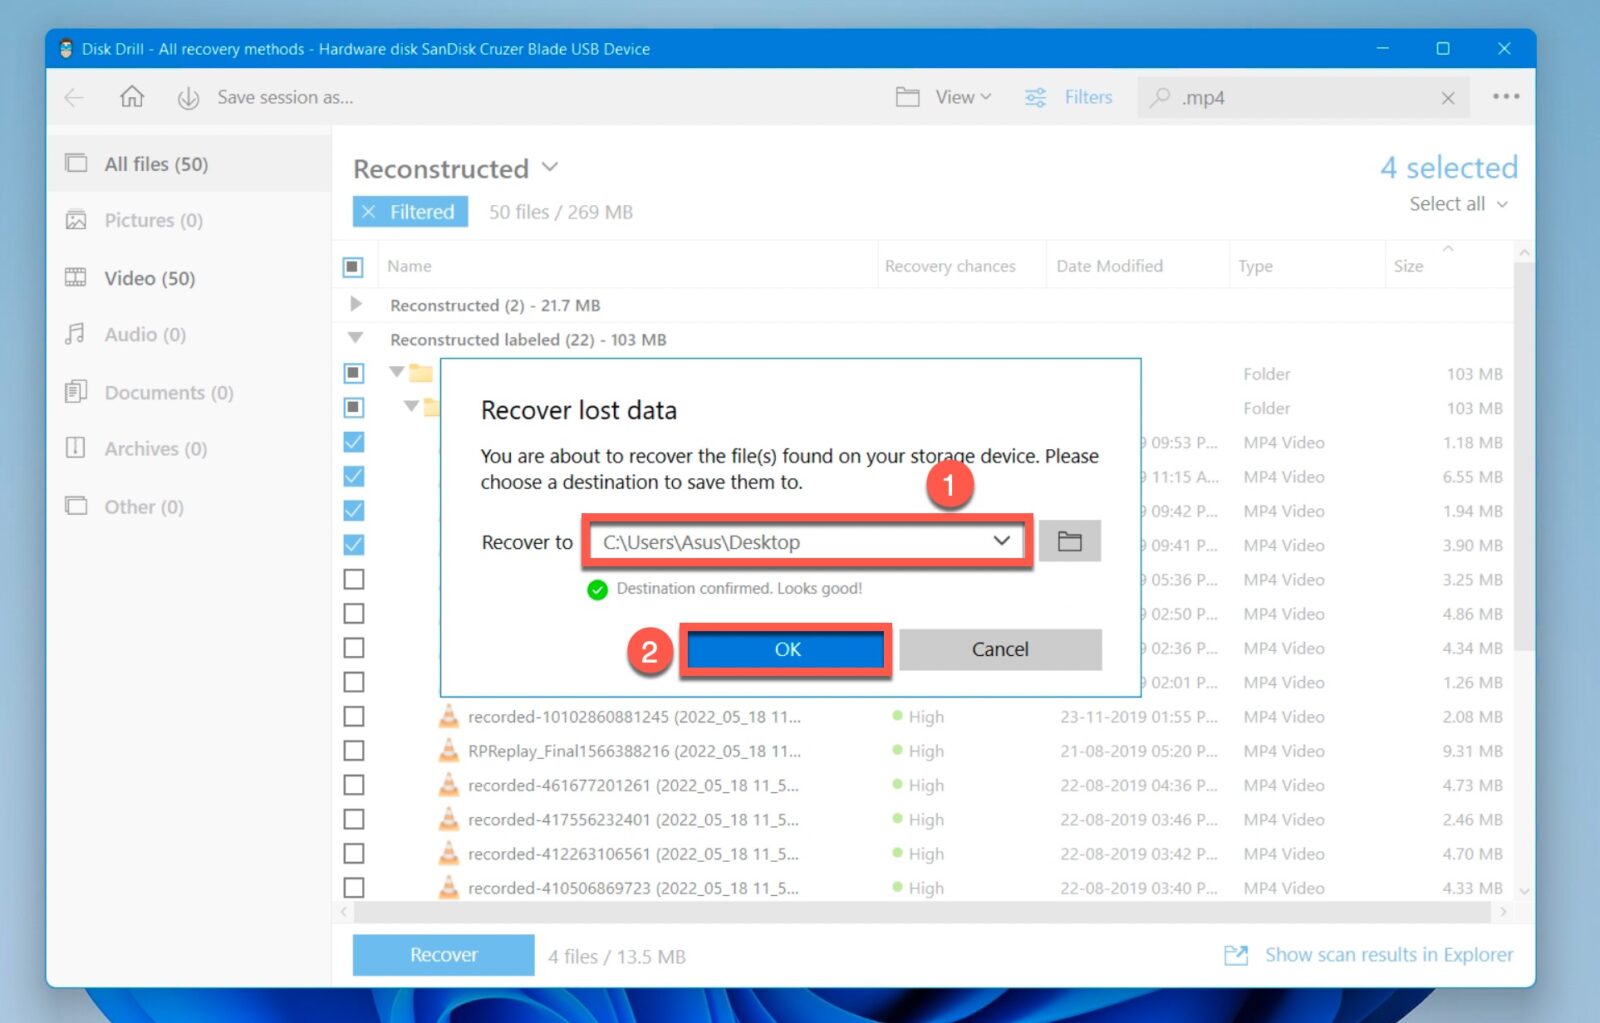Open the Filters panel icon
Viewport: 1600px width, 1023px height.
pos(1036,97)
